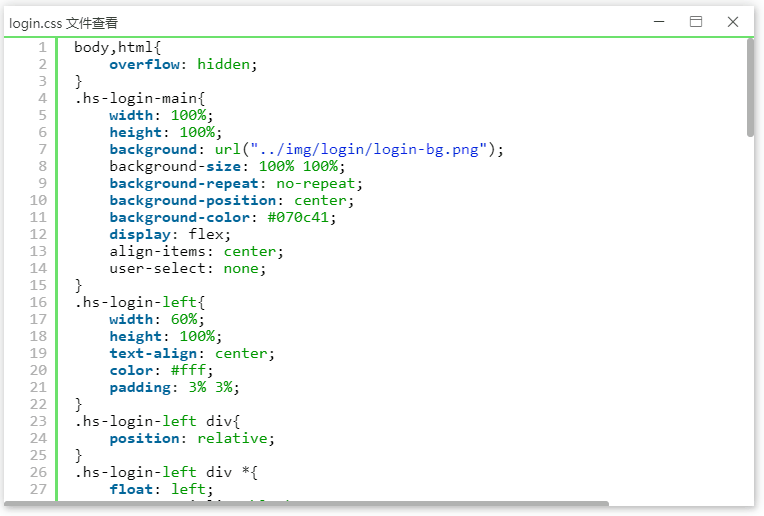The width and height of the screenshot is (764, 516).
Task: Click 'user-select: none;' line
Action: (188, 268)
